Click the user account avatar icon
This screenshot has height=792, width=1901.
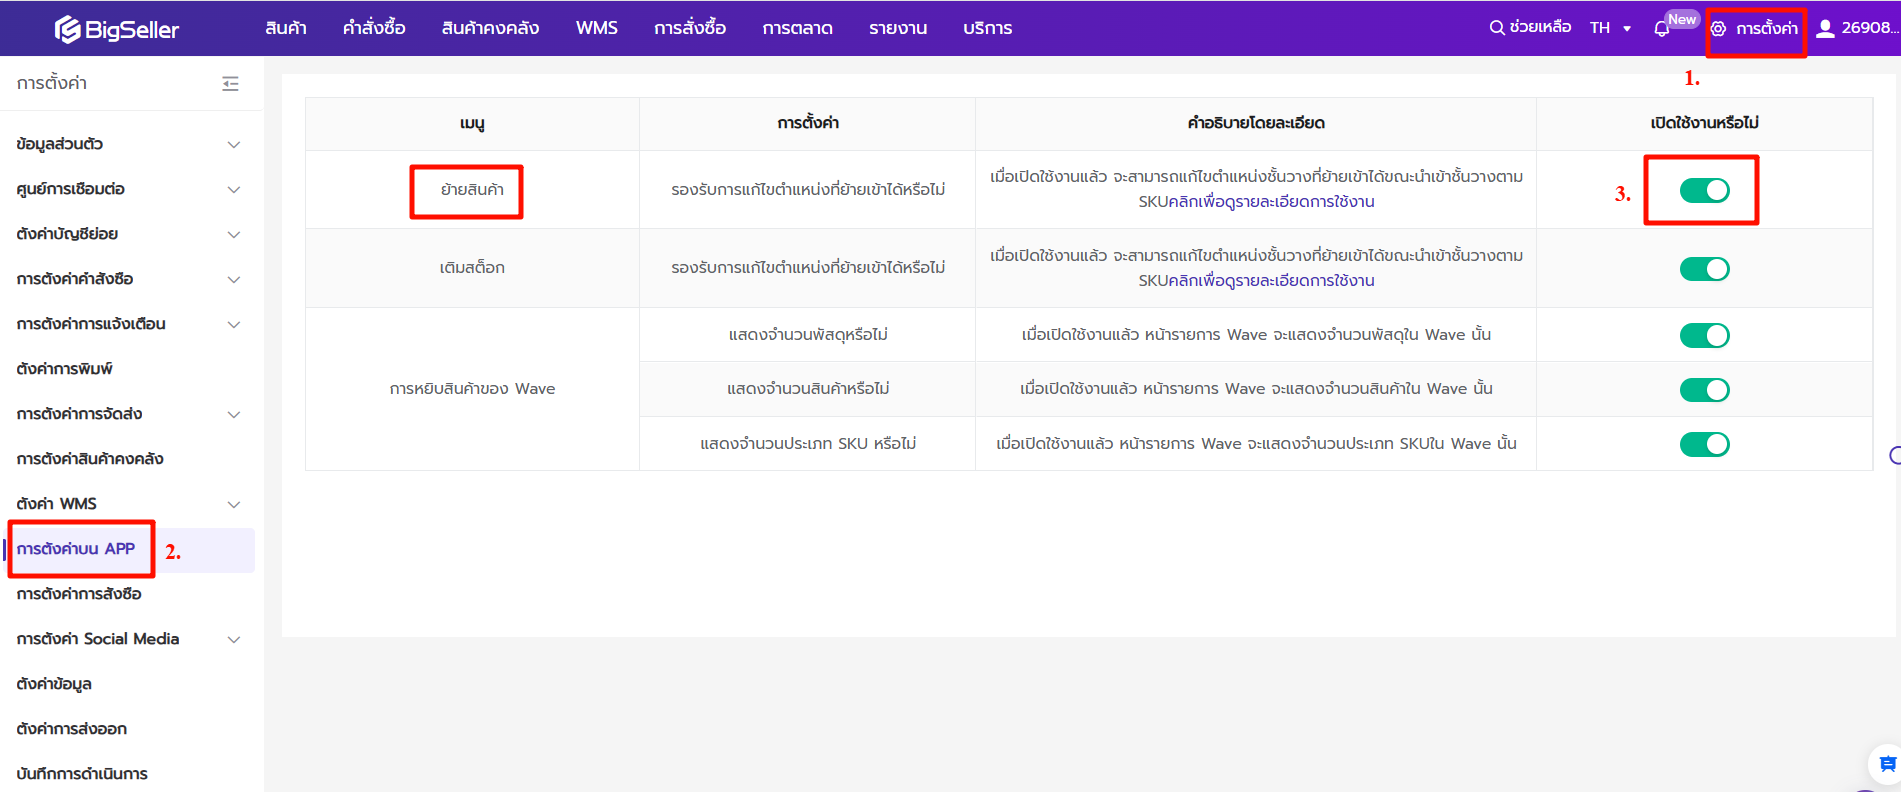coord(1825,28)
